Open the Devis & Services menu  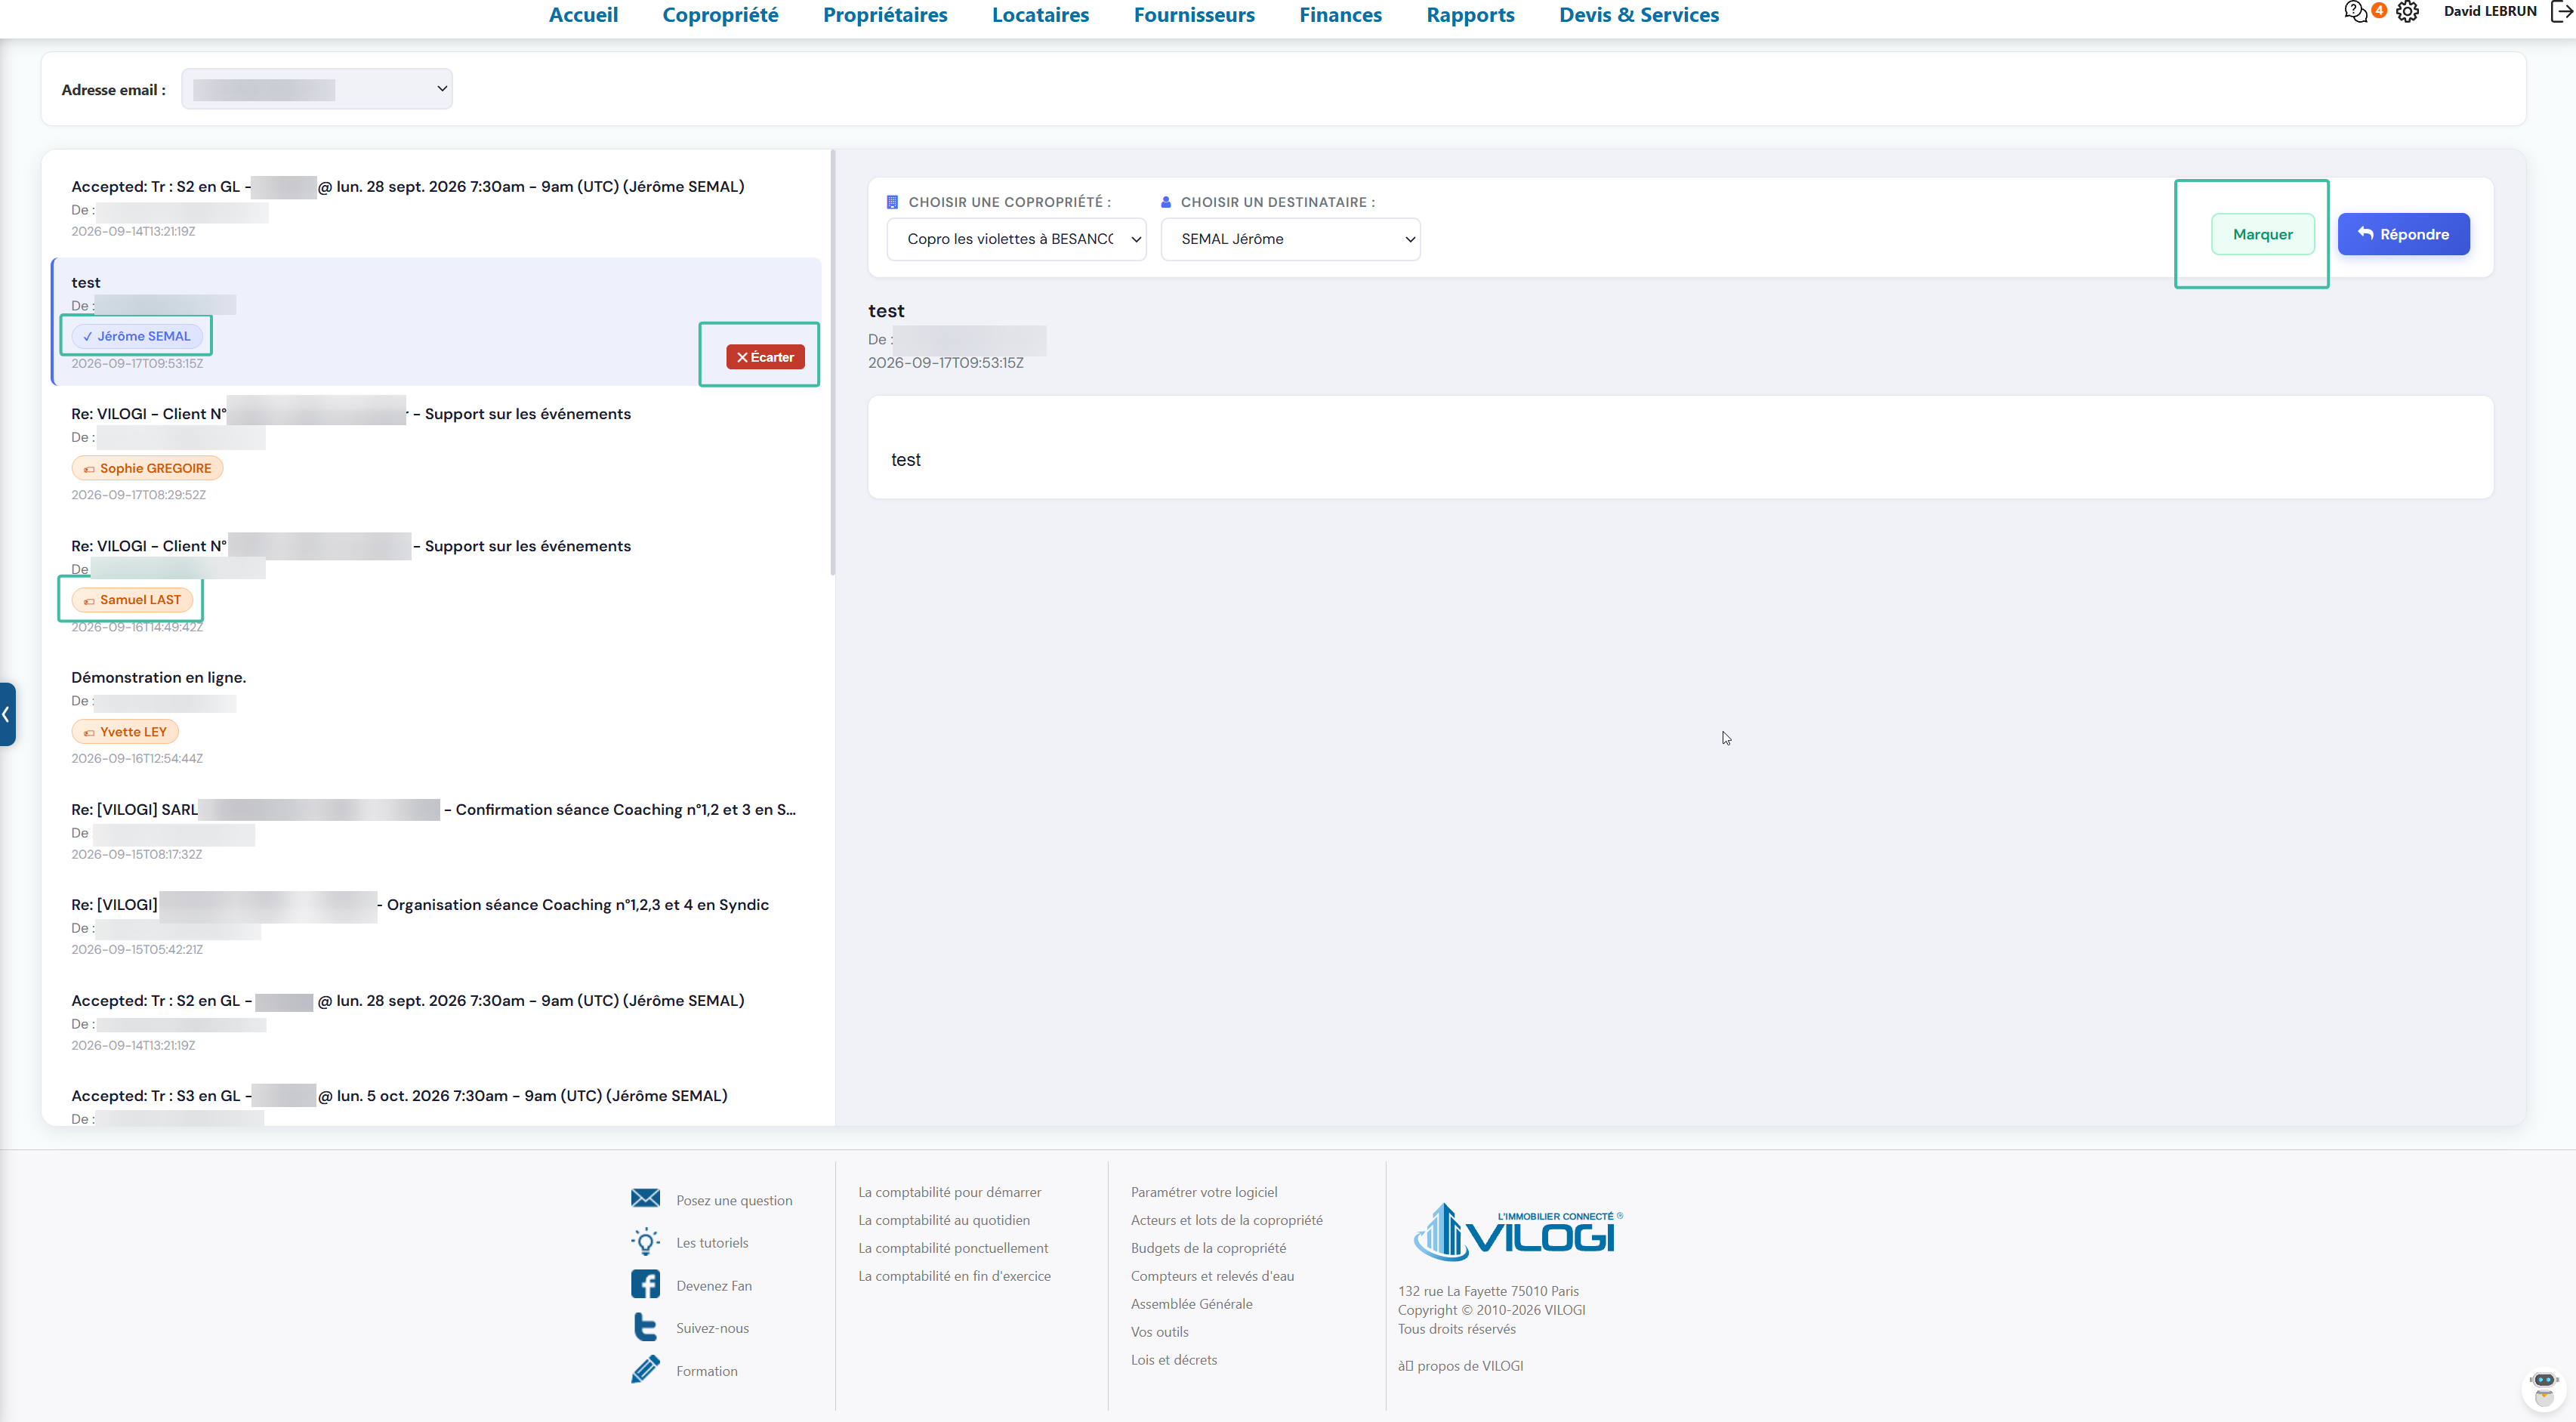tap(1639, 15)
